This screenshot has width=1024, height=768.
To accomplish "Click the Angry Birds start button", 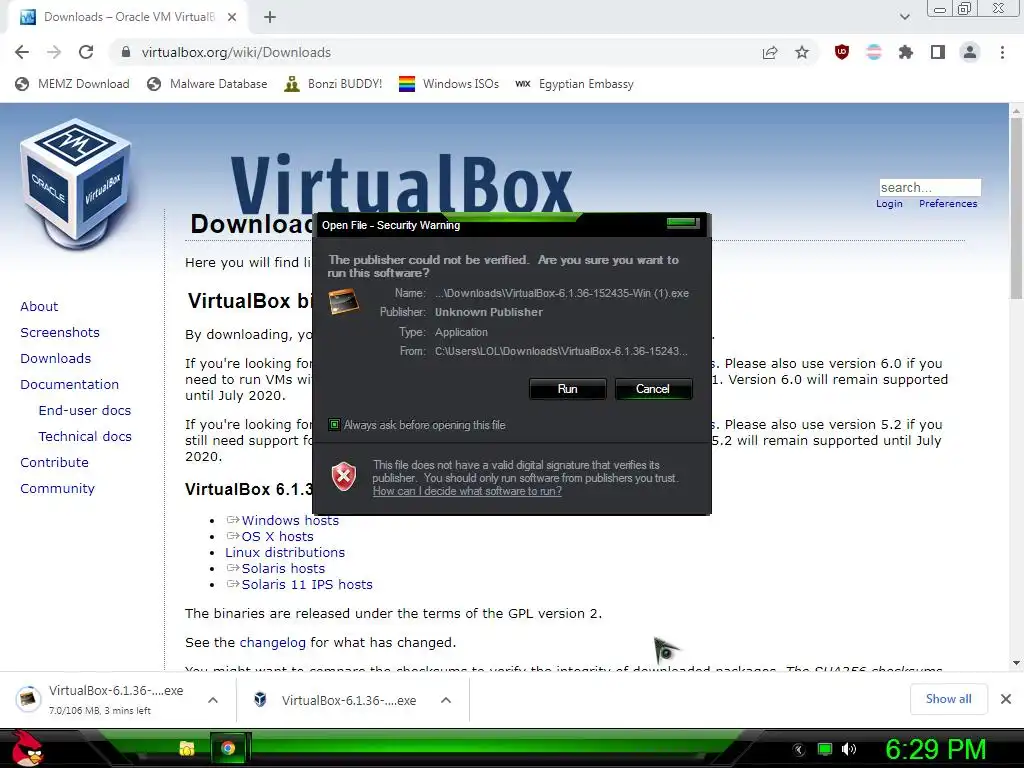I will [26, 748].
